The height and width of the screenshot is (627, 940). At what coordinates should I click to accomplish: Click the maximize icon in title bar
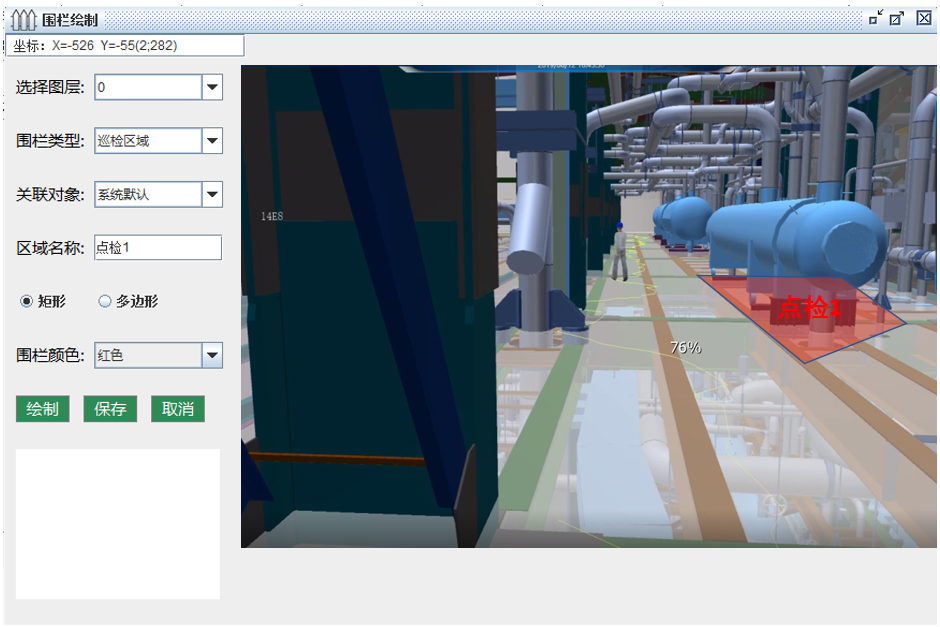[x=897, y=18]
